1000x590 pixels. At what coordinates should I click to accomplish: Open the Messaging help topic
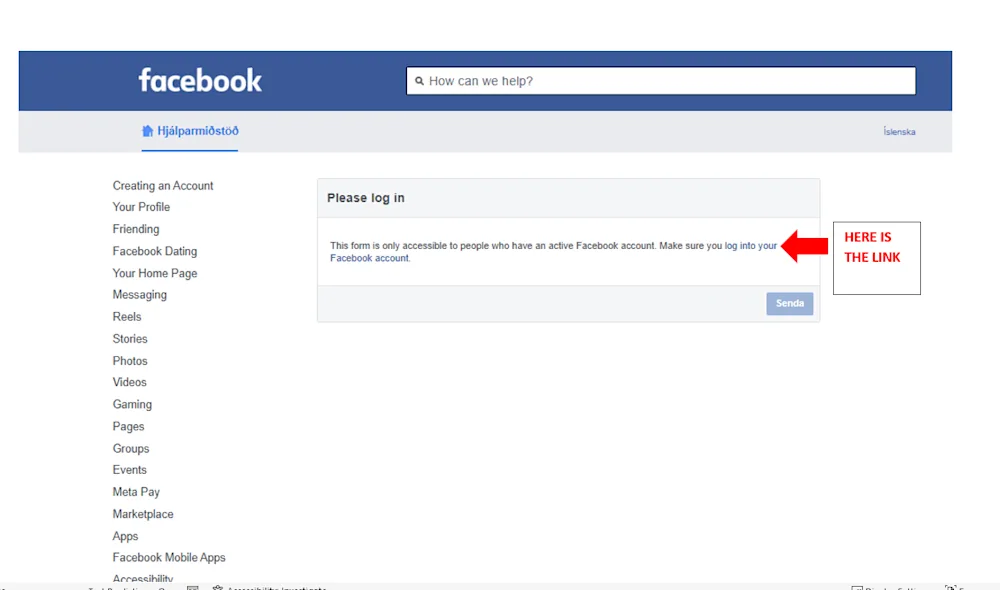140,295
